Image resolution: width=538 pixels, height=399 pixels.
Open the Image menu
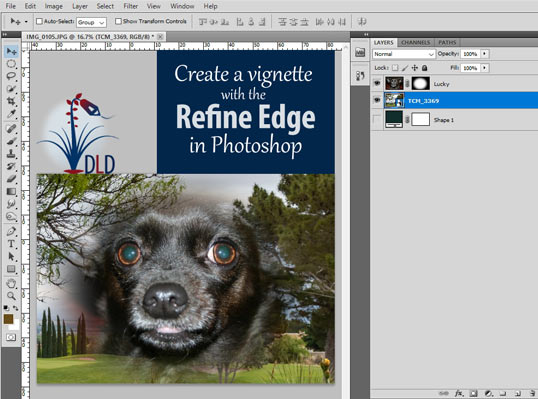(54, 6)
